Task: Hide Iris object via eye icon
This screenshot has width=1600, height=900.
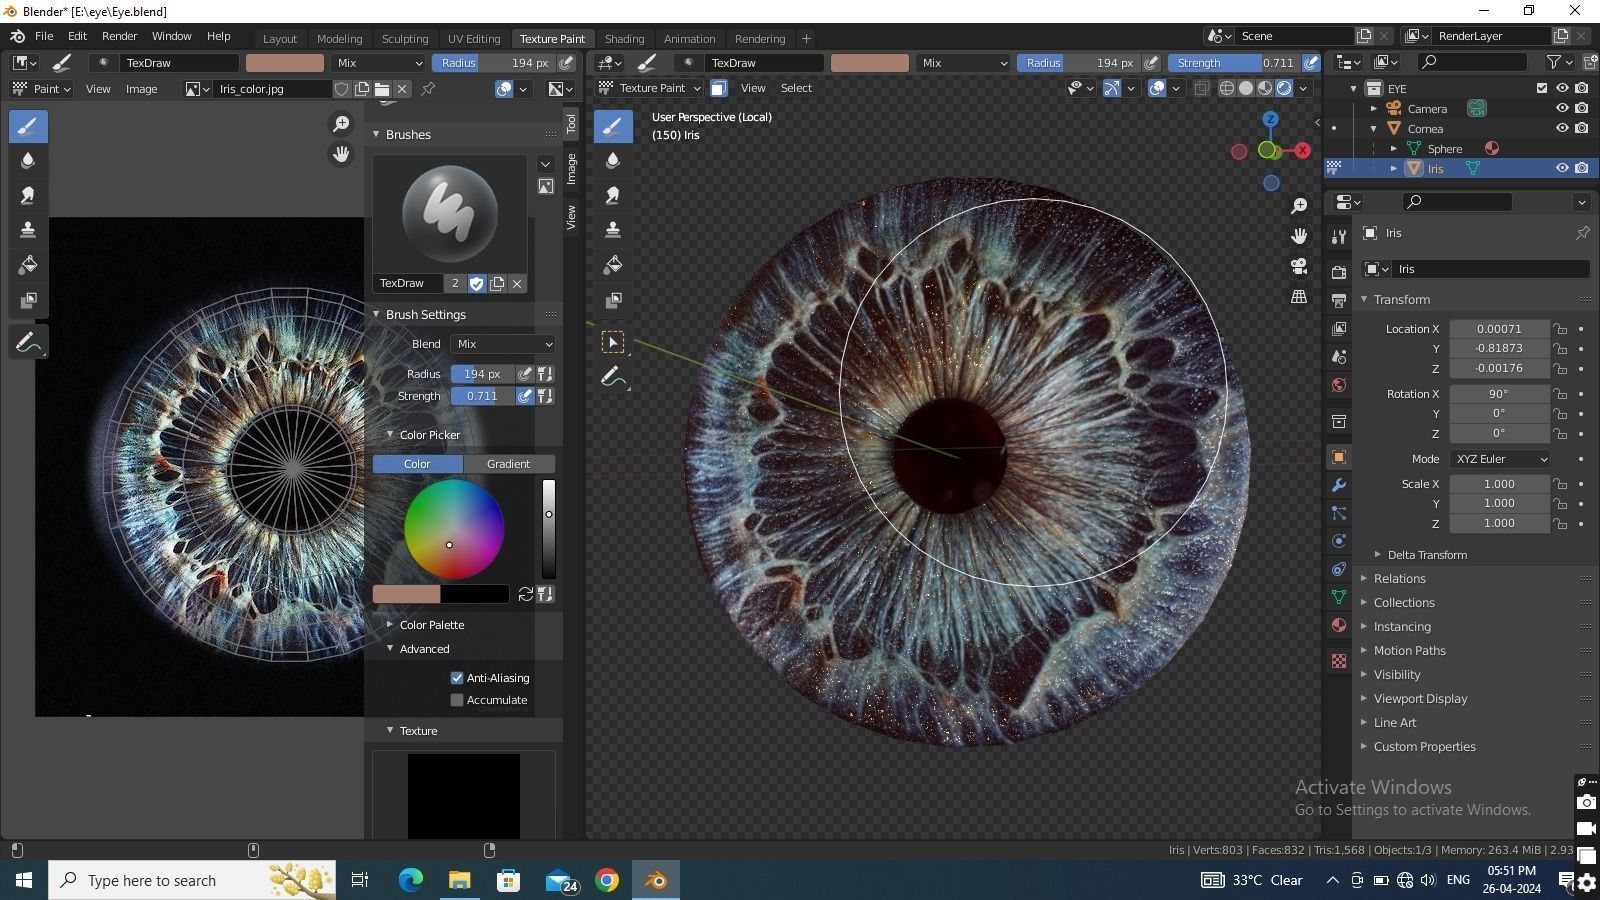Action: [x=1562, y=168]
